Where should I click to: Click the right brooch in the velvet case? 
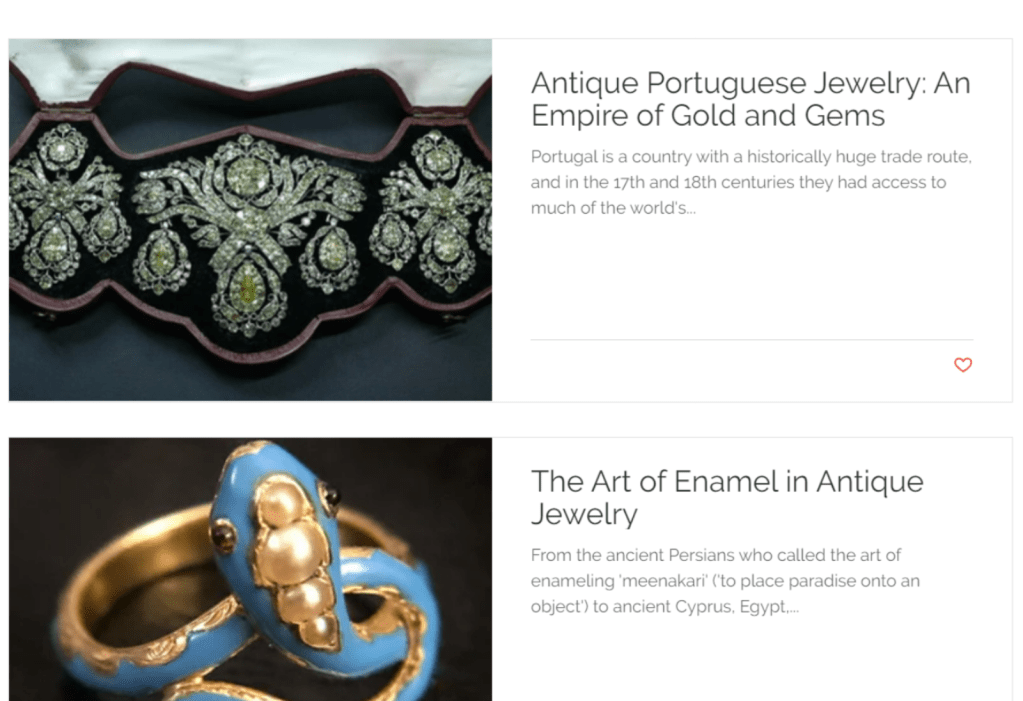coord(434,209)
